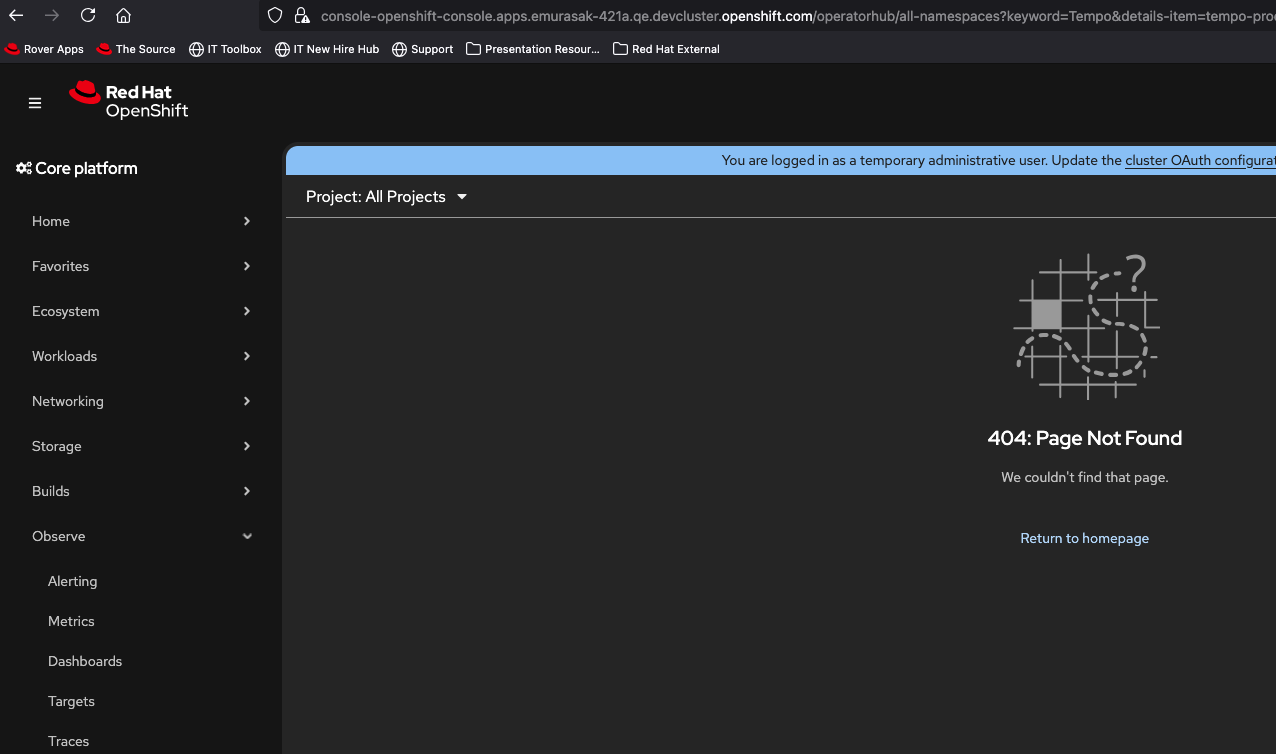Expand the Home navigation section
1276x754 pixels.
(141, 221)
